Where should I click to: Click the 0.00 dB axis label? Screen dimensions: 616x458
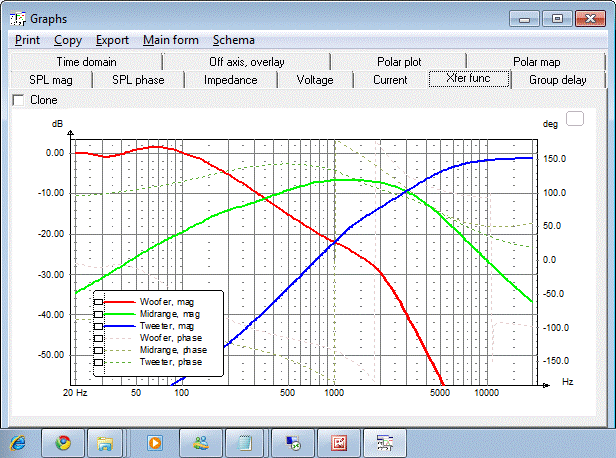pos(55,153)
